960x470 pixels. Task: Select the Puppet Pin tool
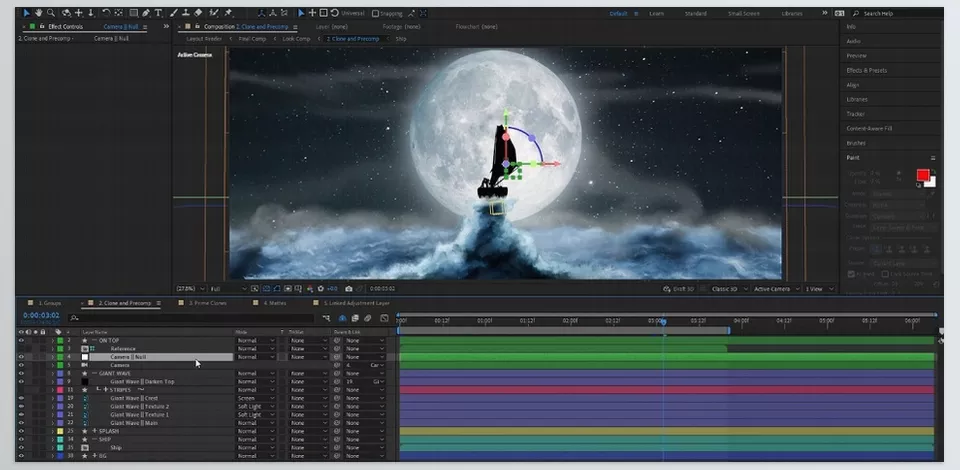click(228, 13)
